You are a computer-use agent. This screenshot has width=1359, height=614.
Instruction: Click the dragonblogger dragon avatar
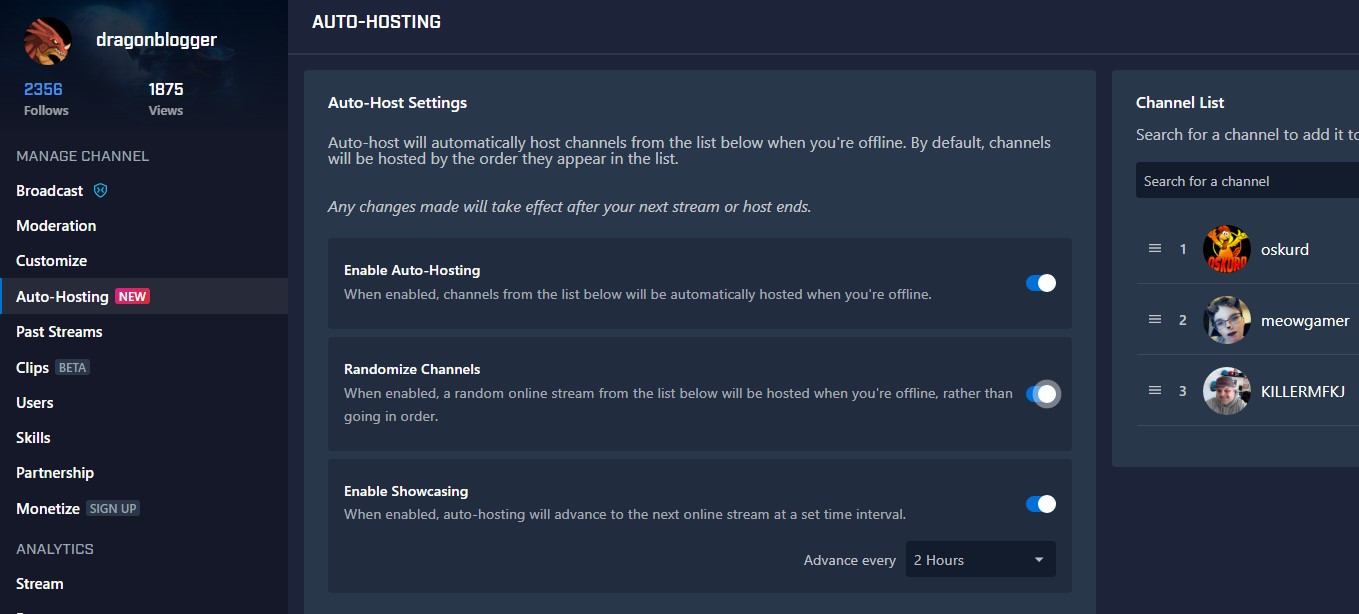(47, 41)
